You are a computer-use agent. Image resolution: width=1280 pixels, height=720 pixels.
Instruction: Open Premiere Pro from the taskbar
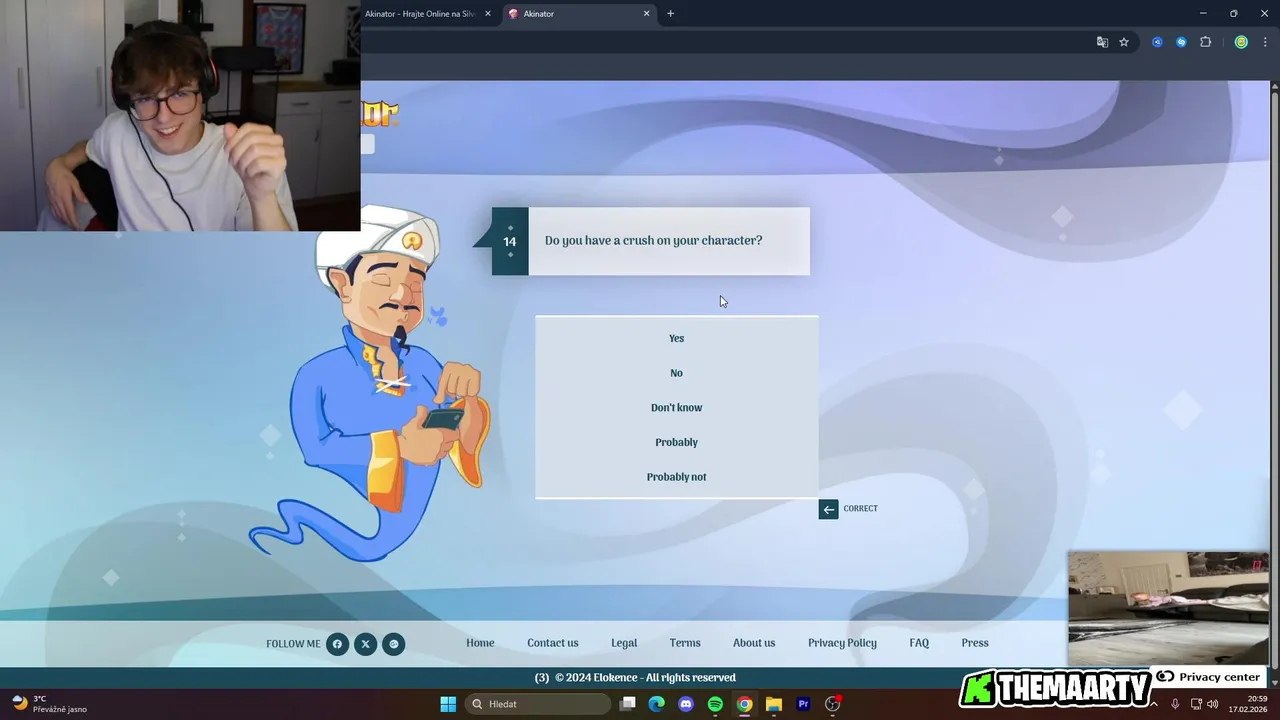pyautogui.click(x=803, y=704)
